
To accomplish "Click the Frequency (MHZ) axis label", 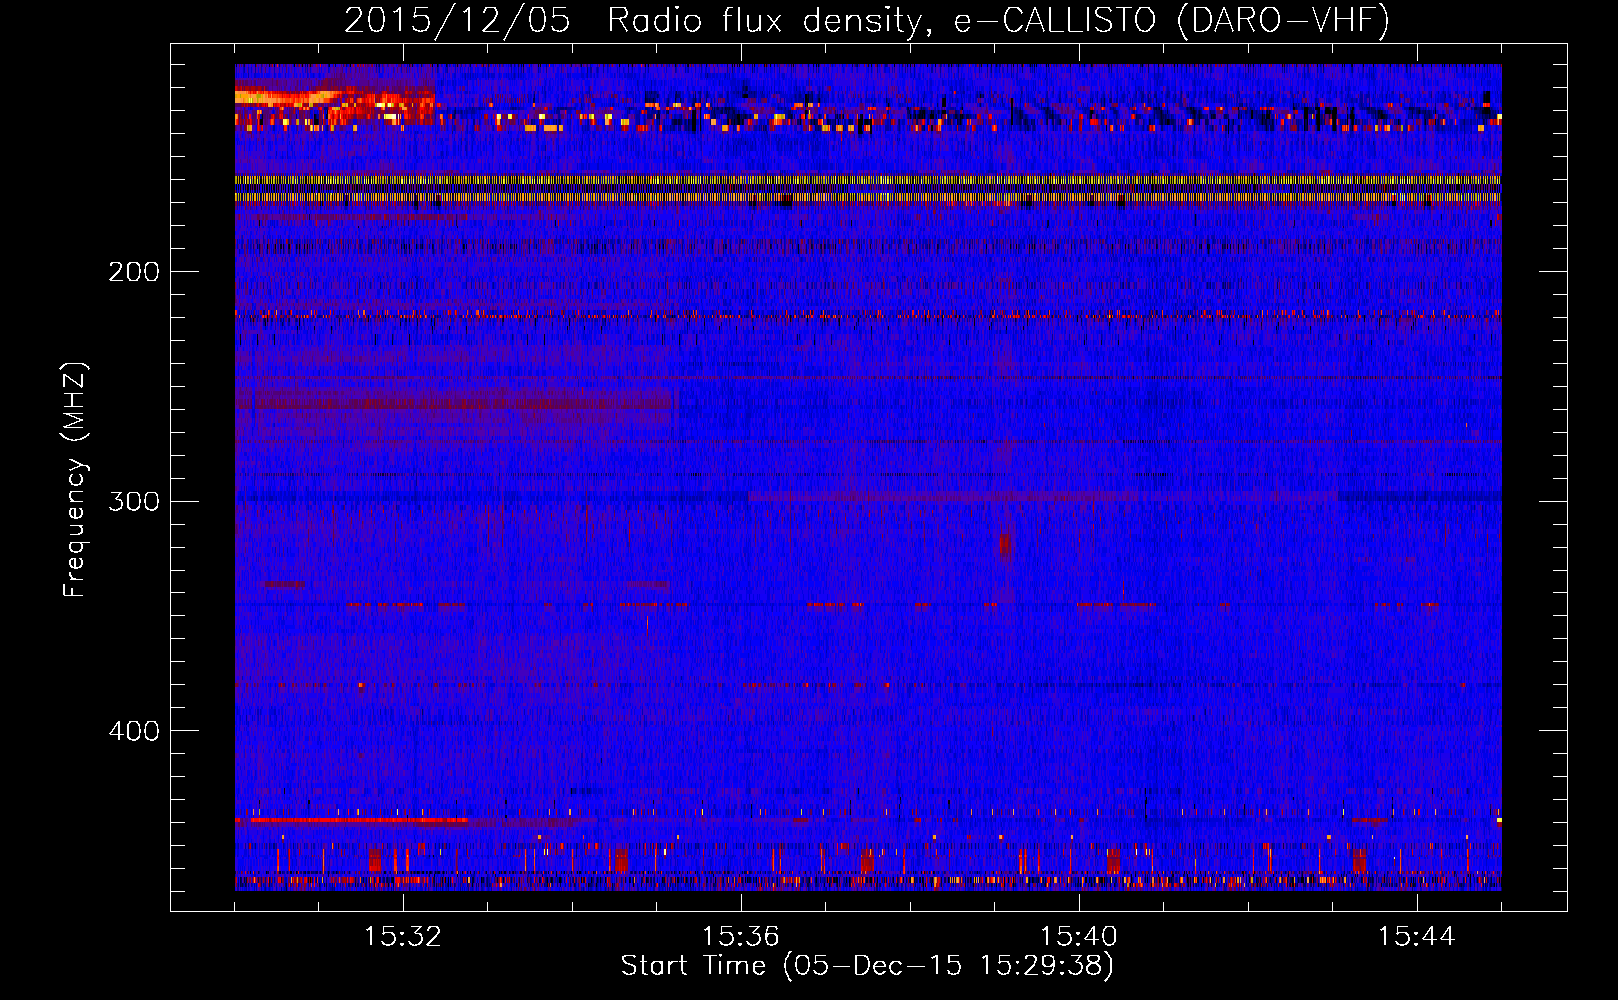I will pos(75,480).
